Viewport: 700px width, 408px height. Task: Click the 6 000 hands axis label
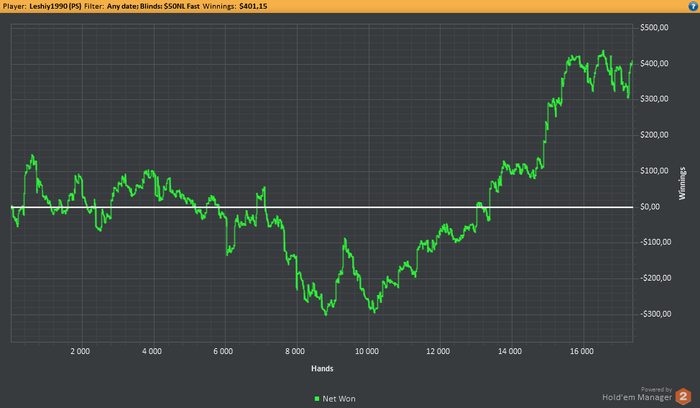(x=223, y=351)
